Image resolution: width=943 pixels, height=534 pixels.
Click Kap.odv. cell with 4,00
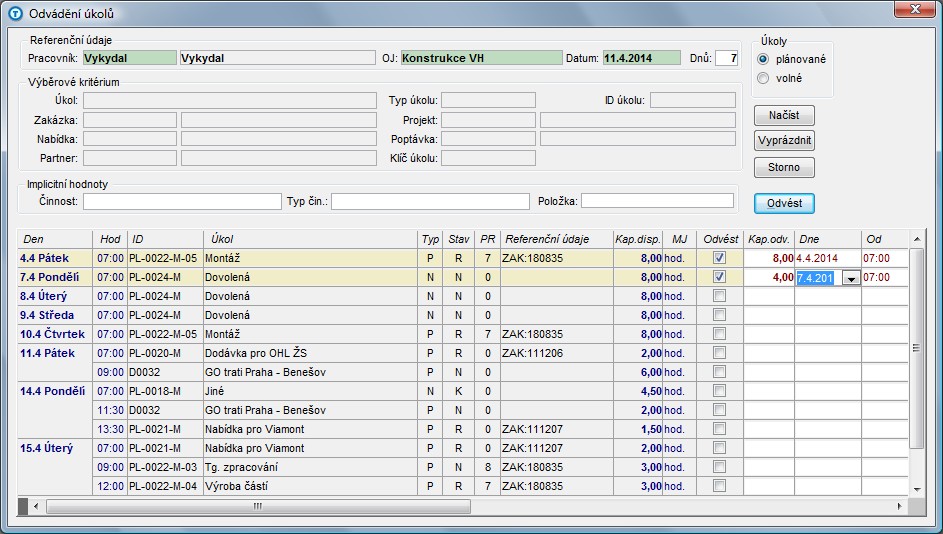[769, 277]
